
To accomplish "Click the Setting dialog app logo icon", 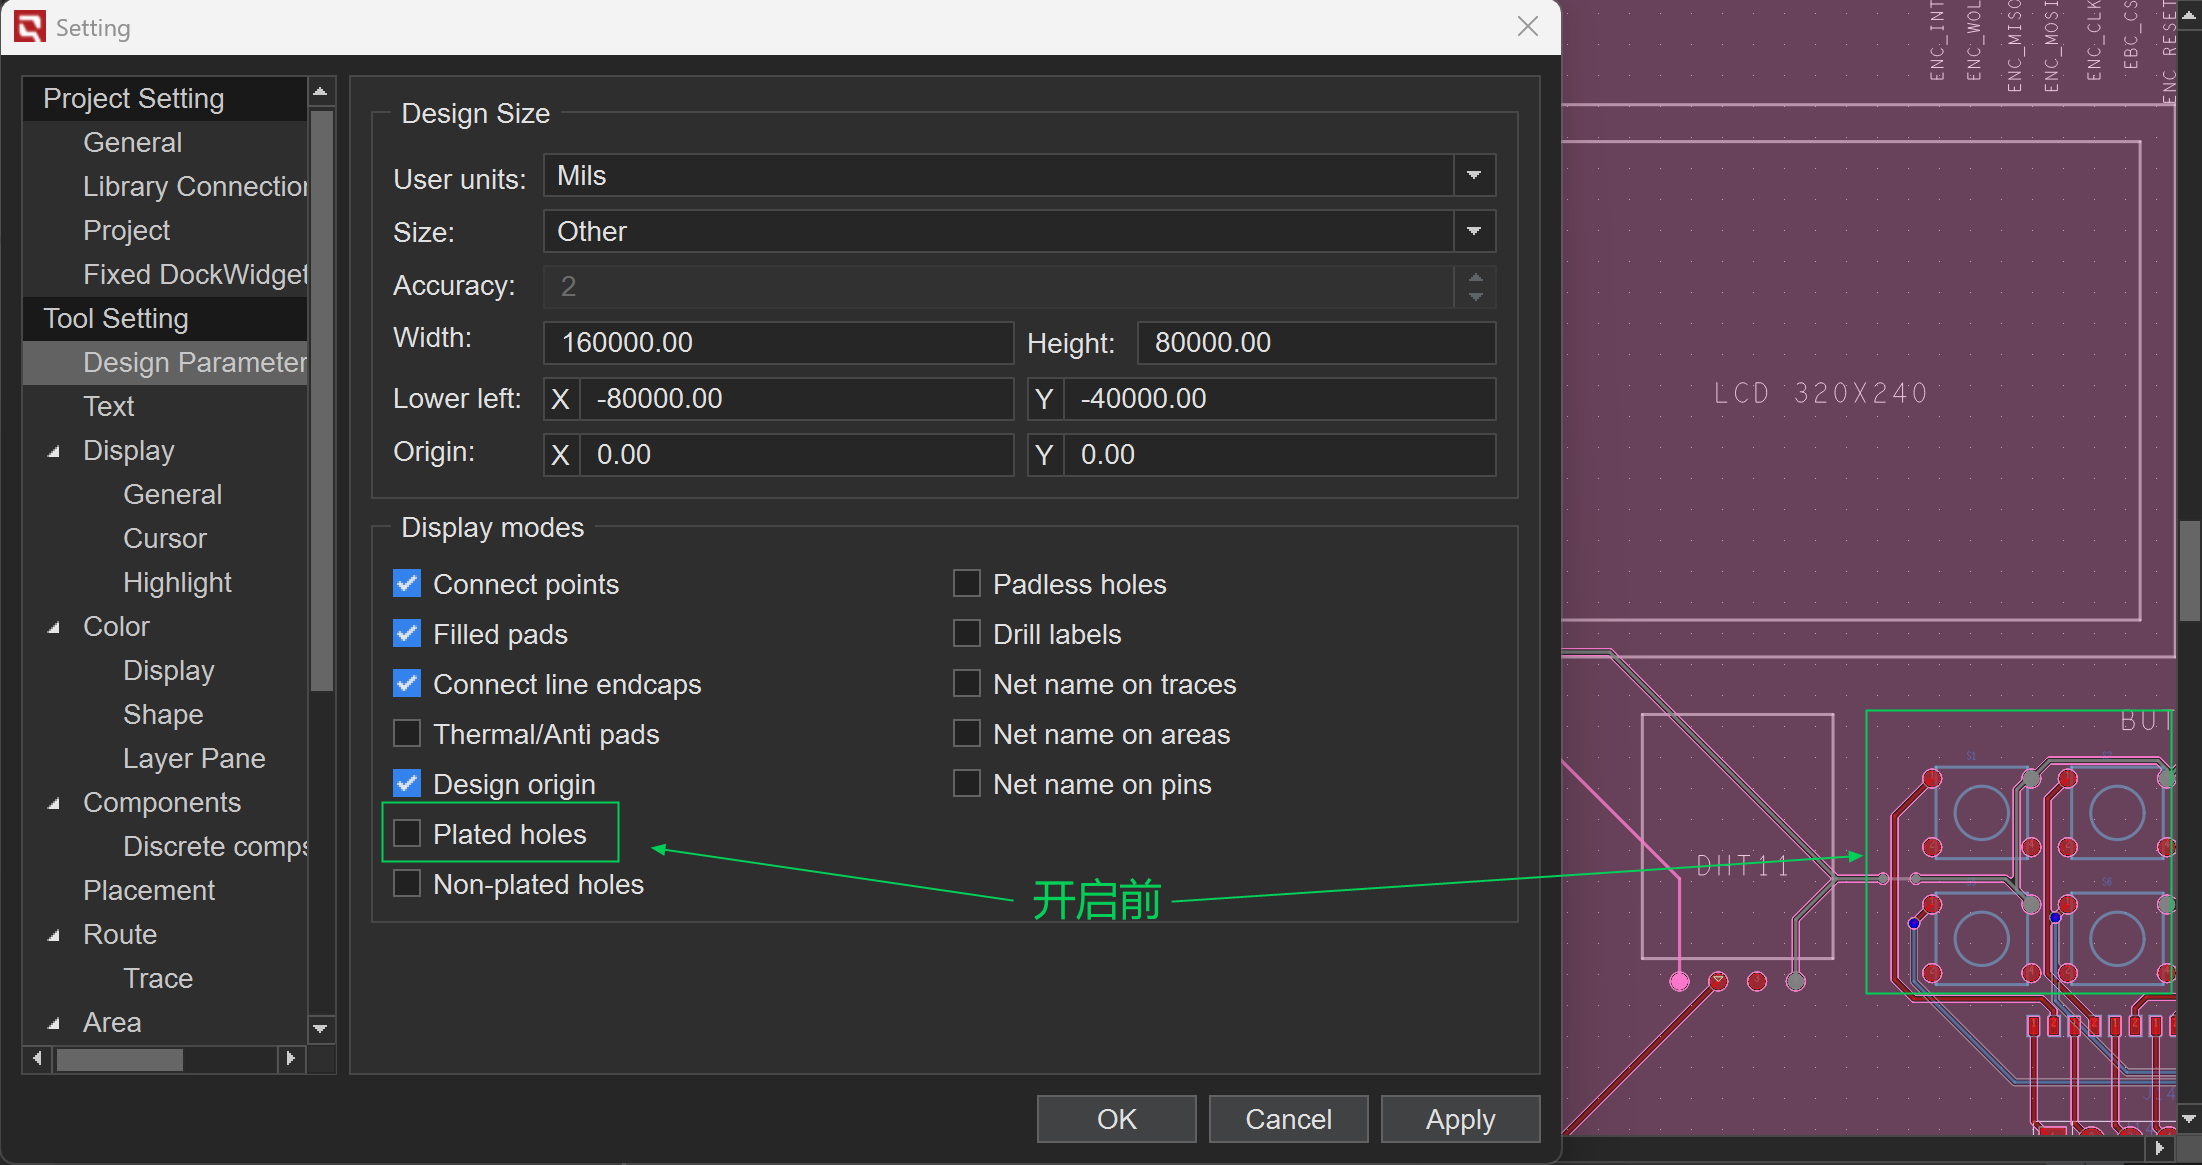I will 29,27.
